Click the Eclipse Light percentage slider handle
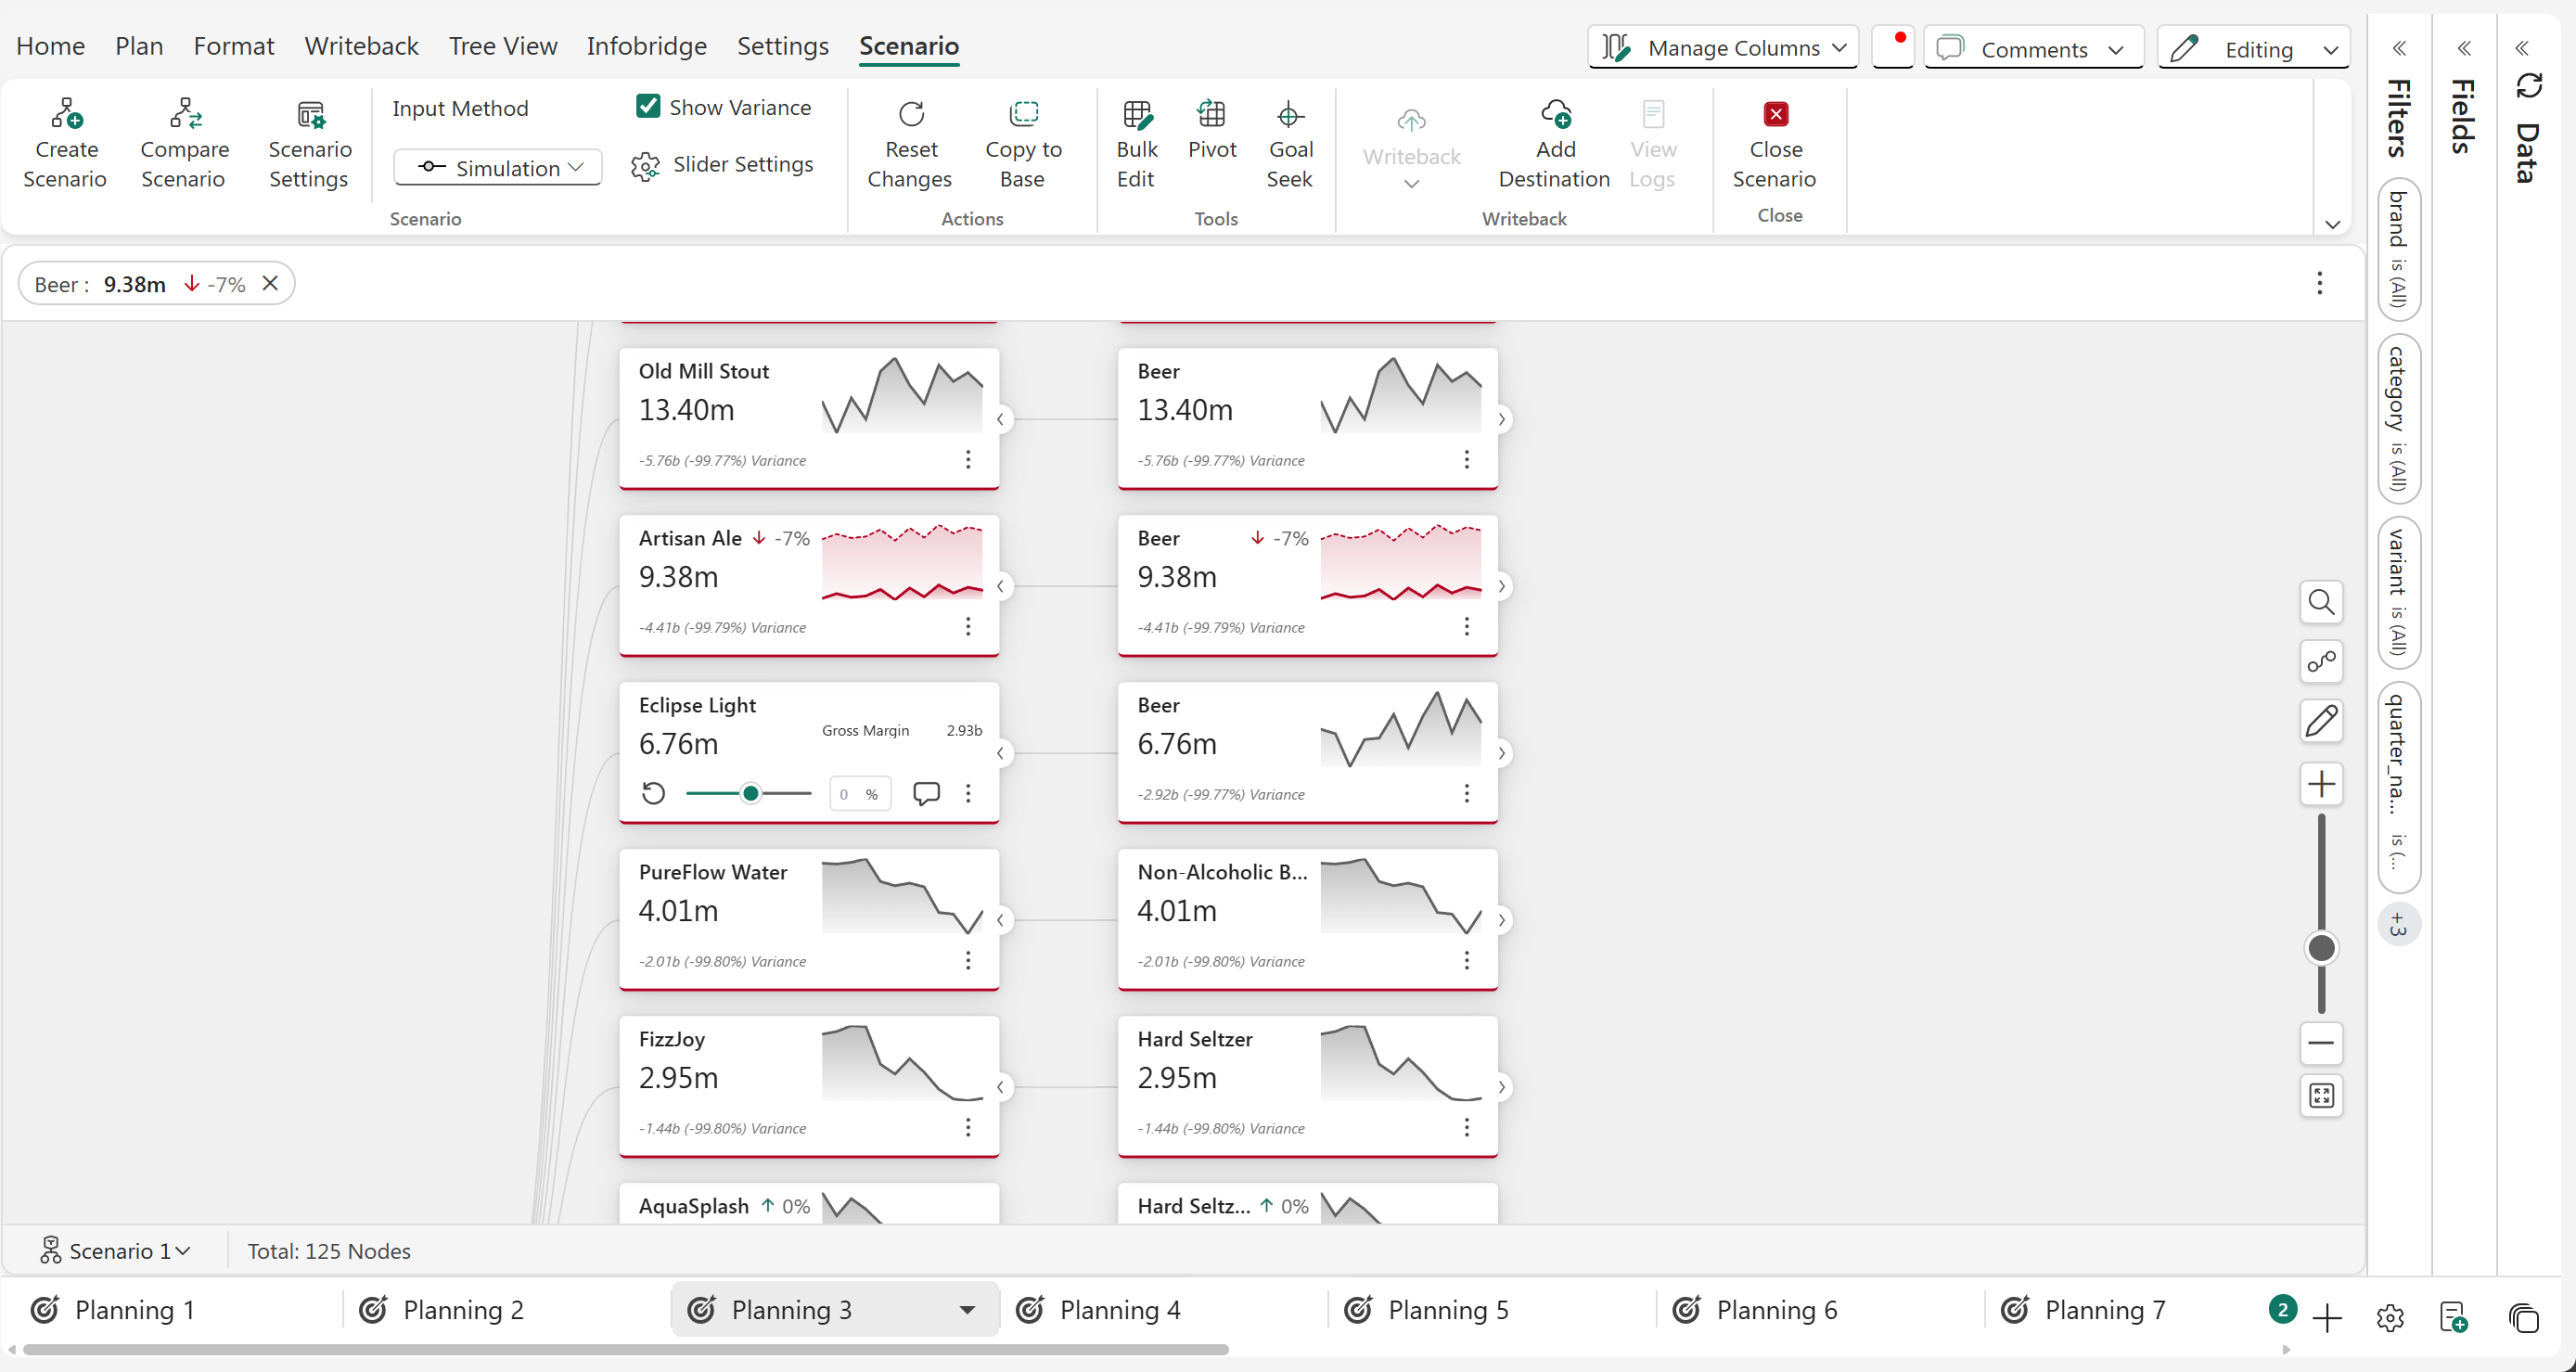The width and height of the screenshot is (2576, 1372). pos(750,793)
